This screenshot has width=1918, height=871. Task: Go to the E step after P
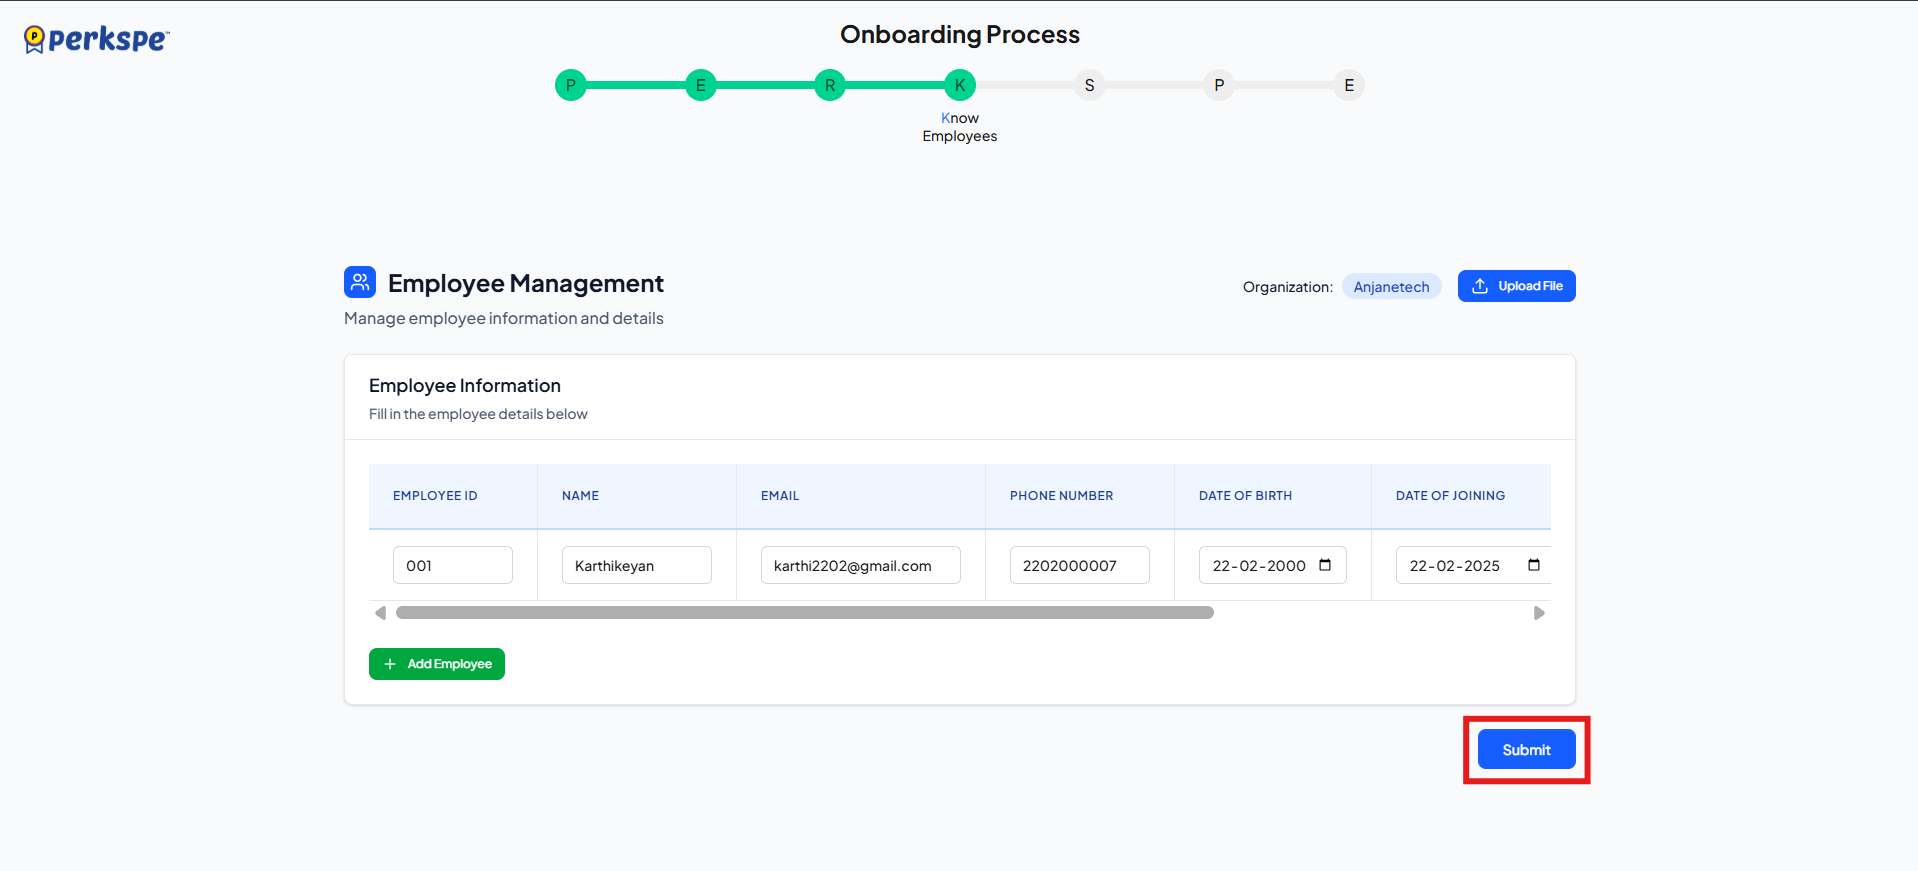pyautogui.click(x=700, y=85)
